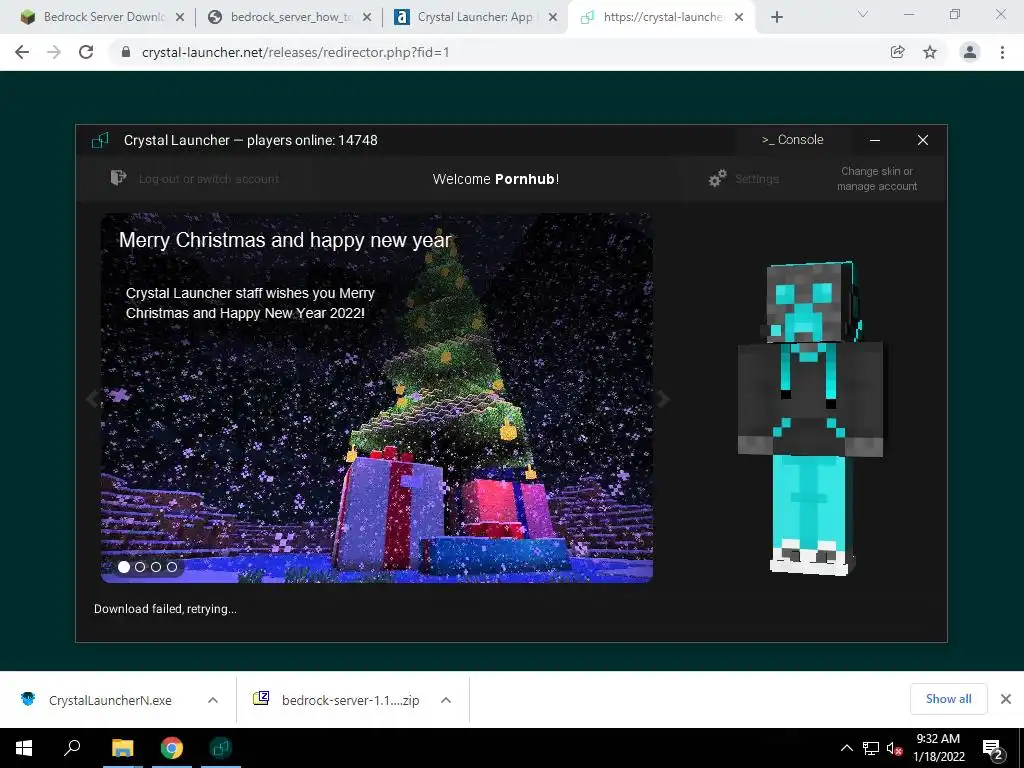
Task: Switch to Crystal Launcher: App tab
Action: point(473,17)
